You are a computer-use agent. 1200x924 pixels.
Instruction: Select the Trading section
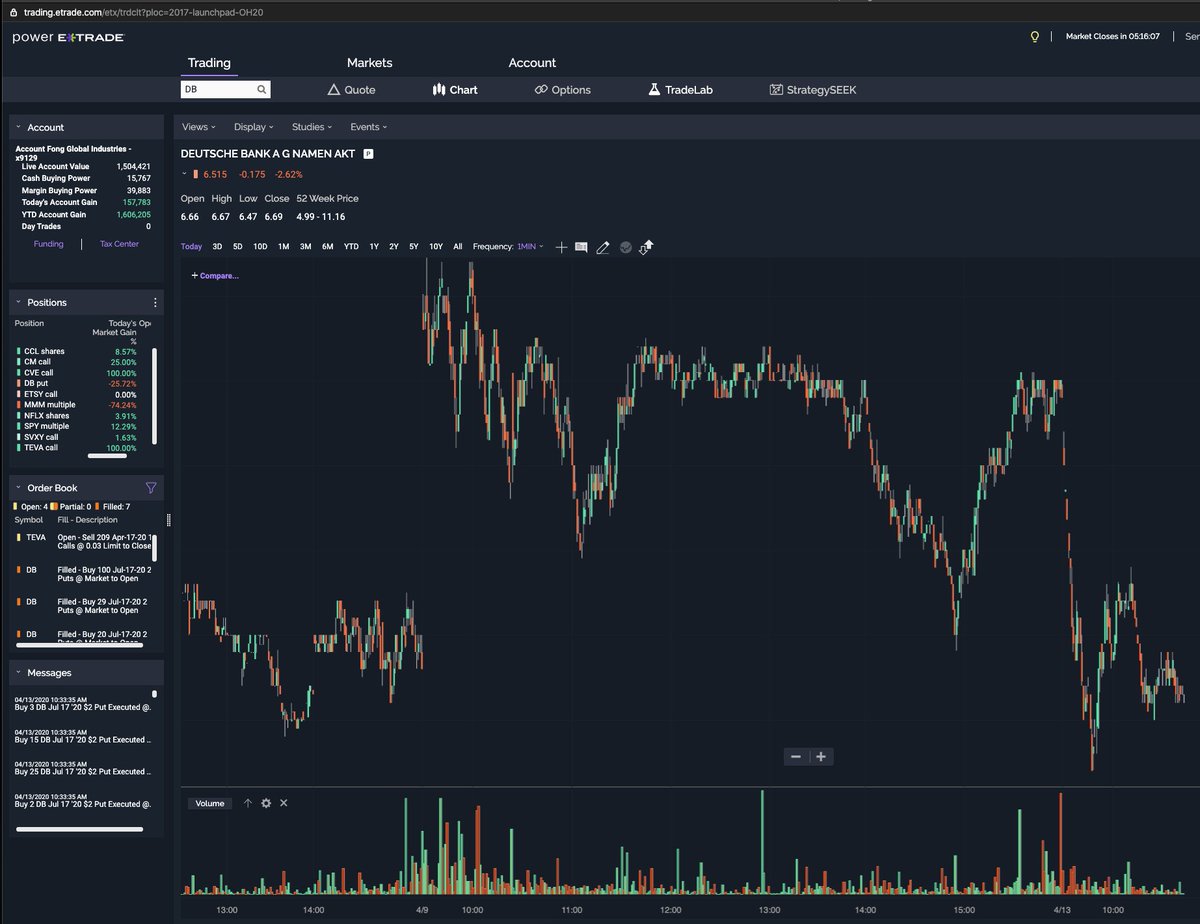[209, 62]
